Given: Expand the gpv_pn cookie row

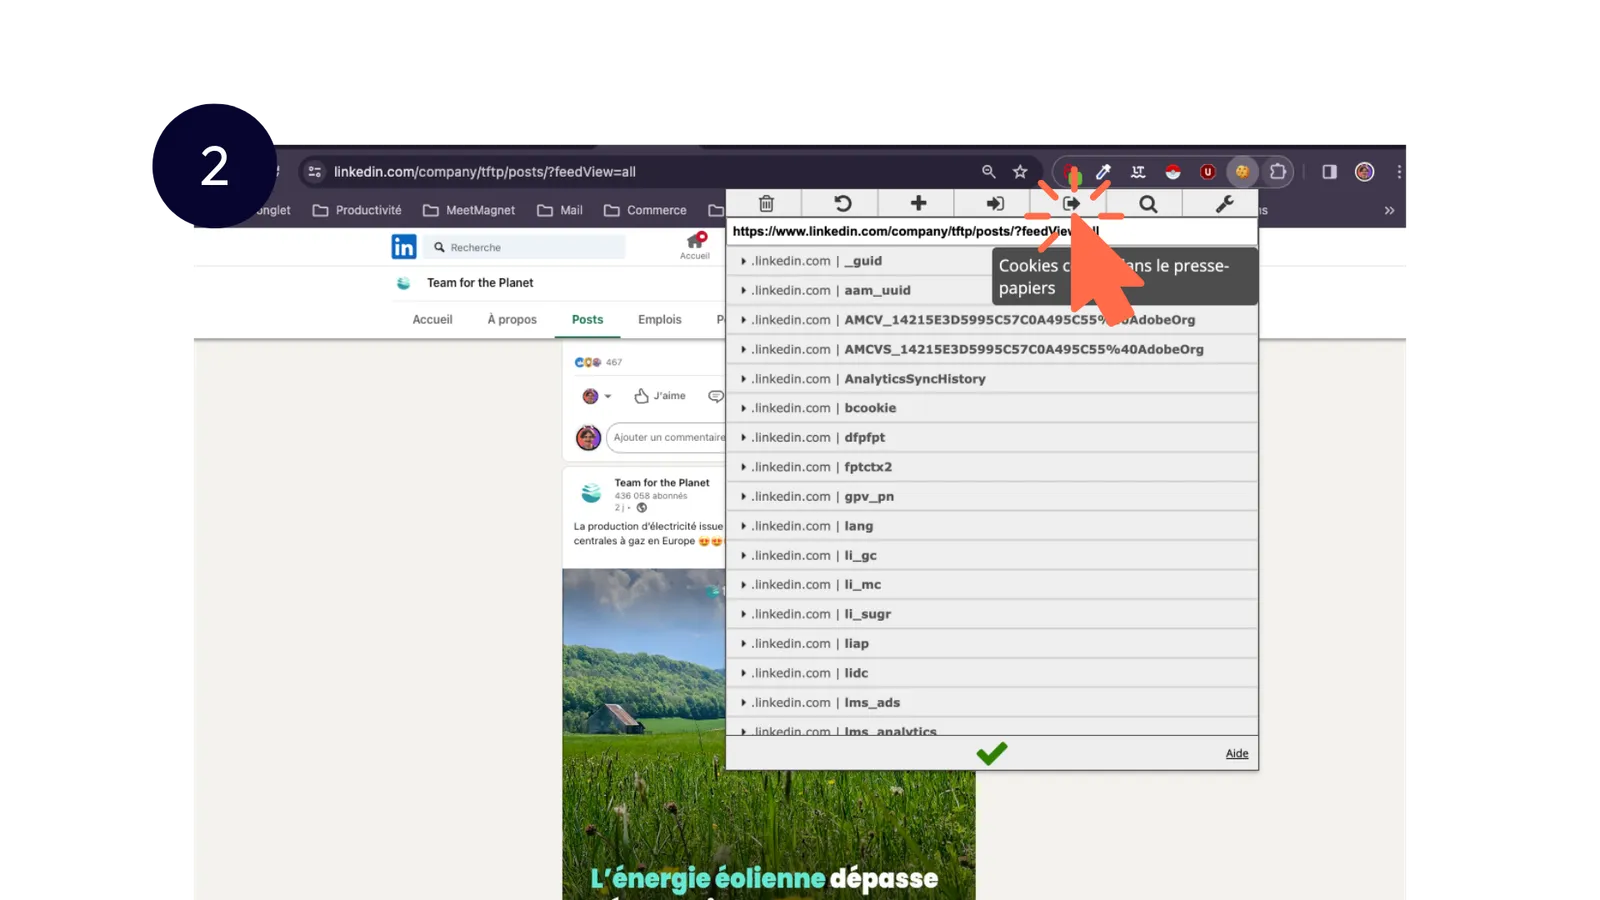Looking at the screenshot, I should tap(992, 496).
